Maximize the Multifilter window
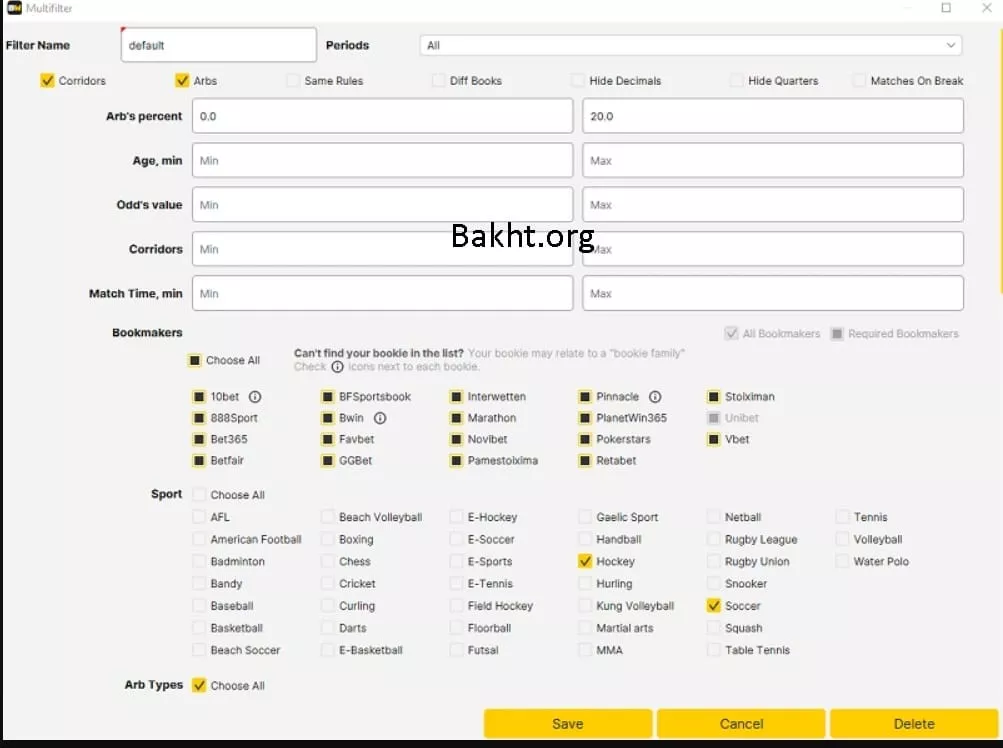 tap(946, 8)
